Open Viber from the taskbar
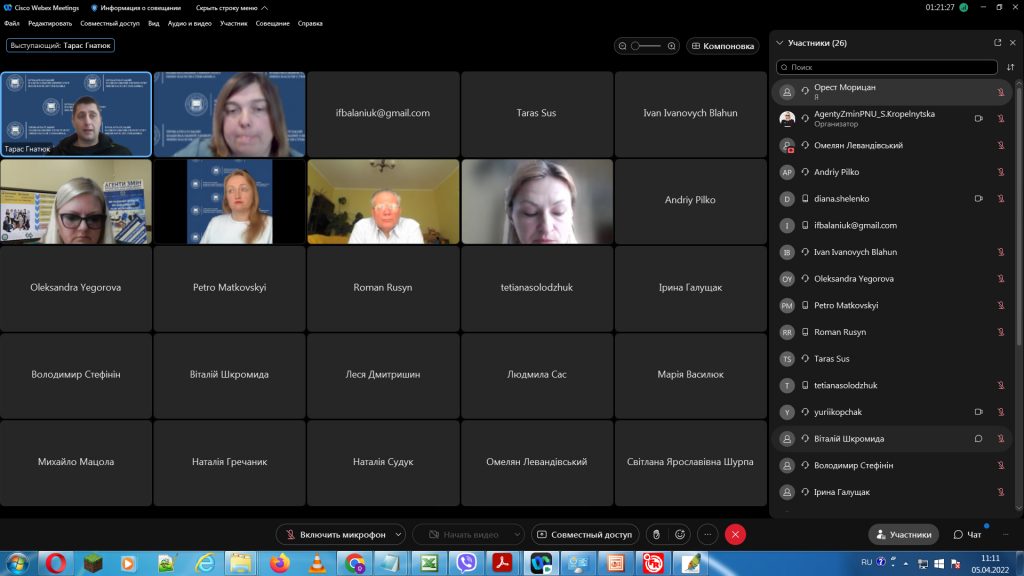 click(464, 564)
